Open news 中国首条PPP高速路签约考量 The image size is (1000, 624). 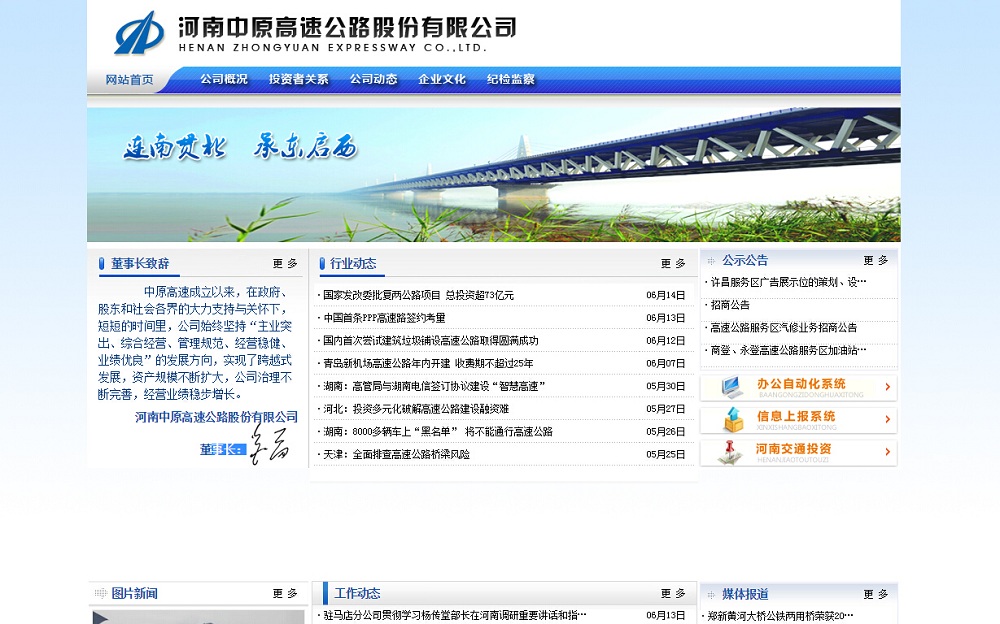(384, 318)
